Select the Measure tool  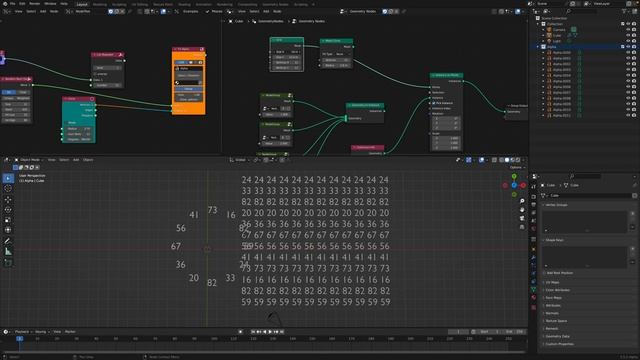pos(8,251)
